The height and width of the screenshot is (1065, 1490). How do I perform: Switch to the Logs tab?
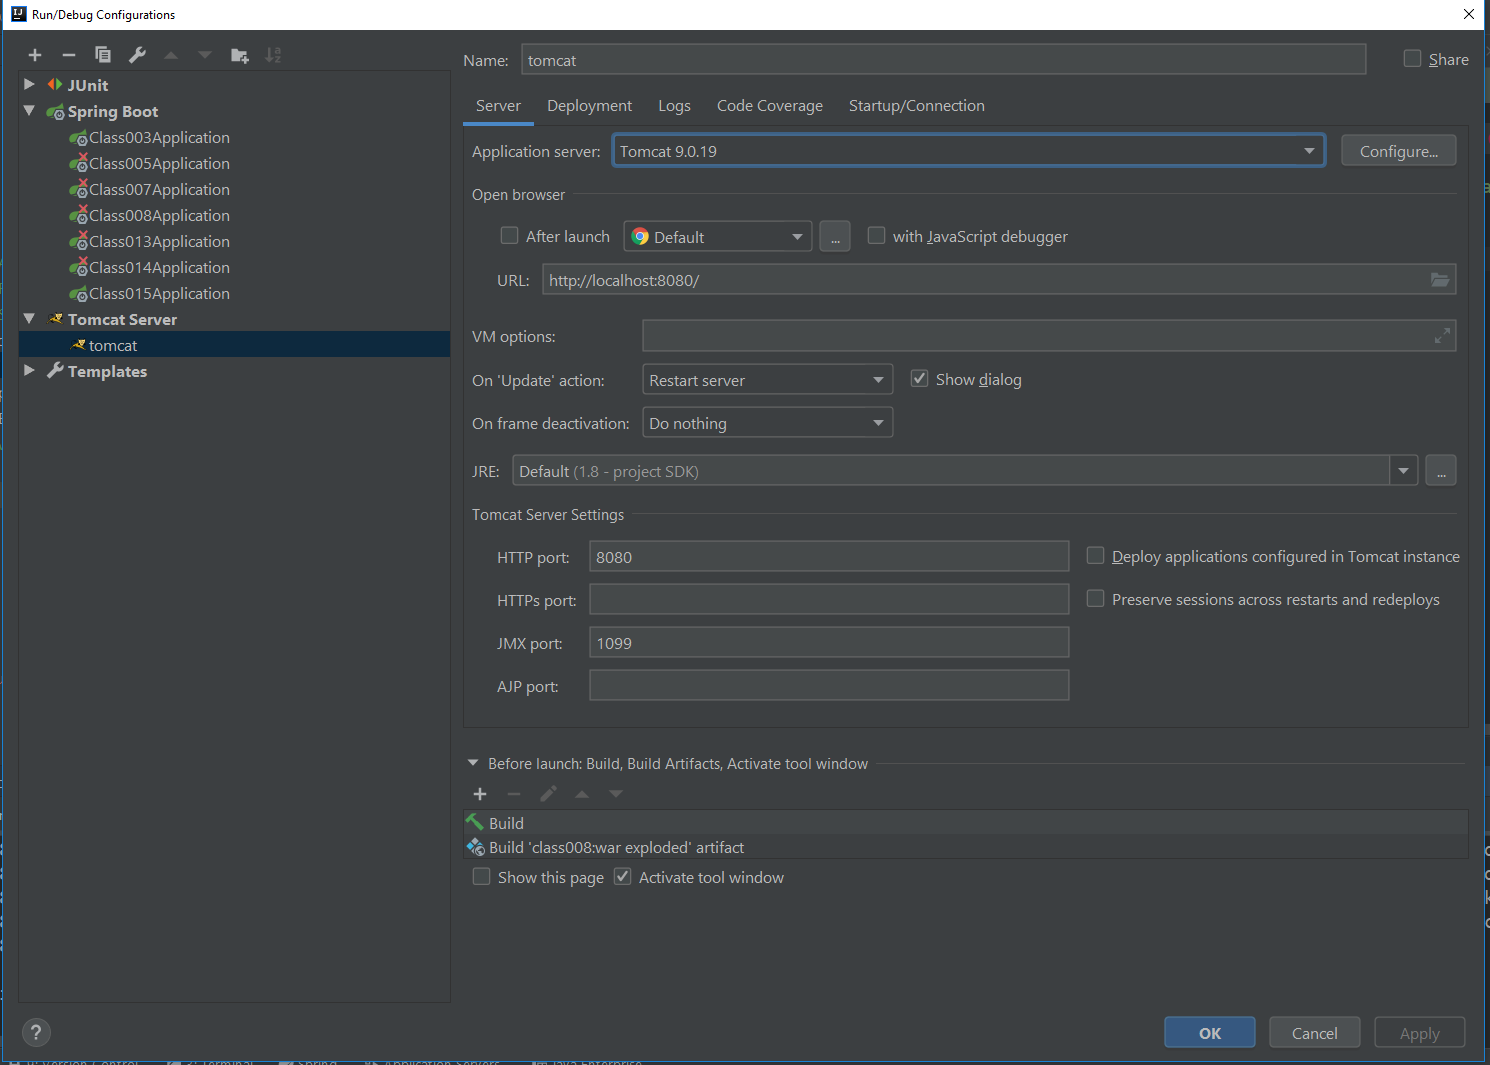coord(674,106)
